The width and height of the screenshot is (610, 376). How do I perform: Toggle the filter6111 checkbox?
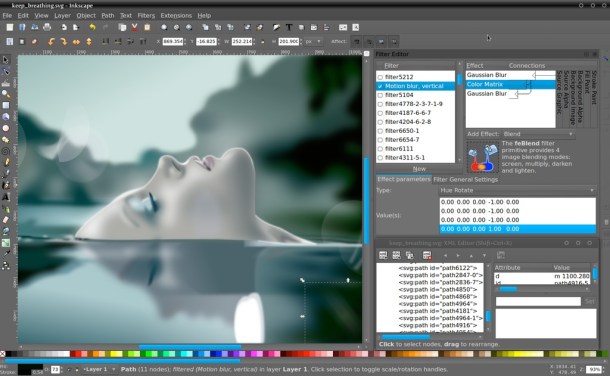click(380, 149)
